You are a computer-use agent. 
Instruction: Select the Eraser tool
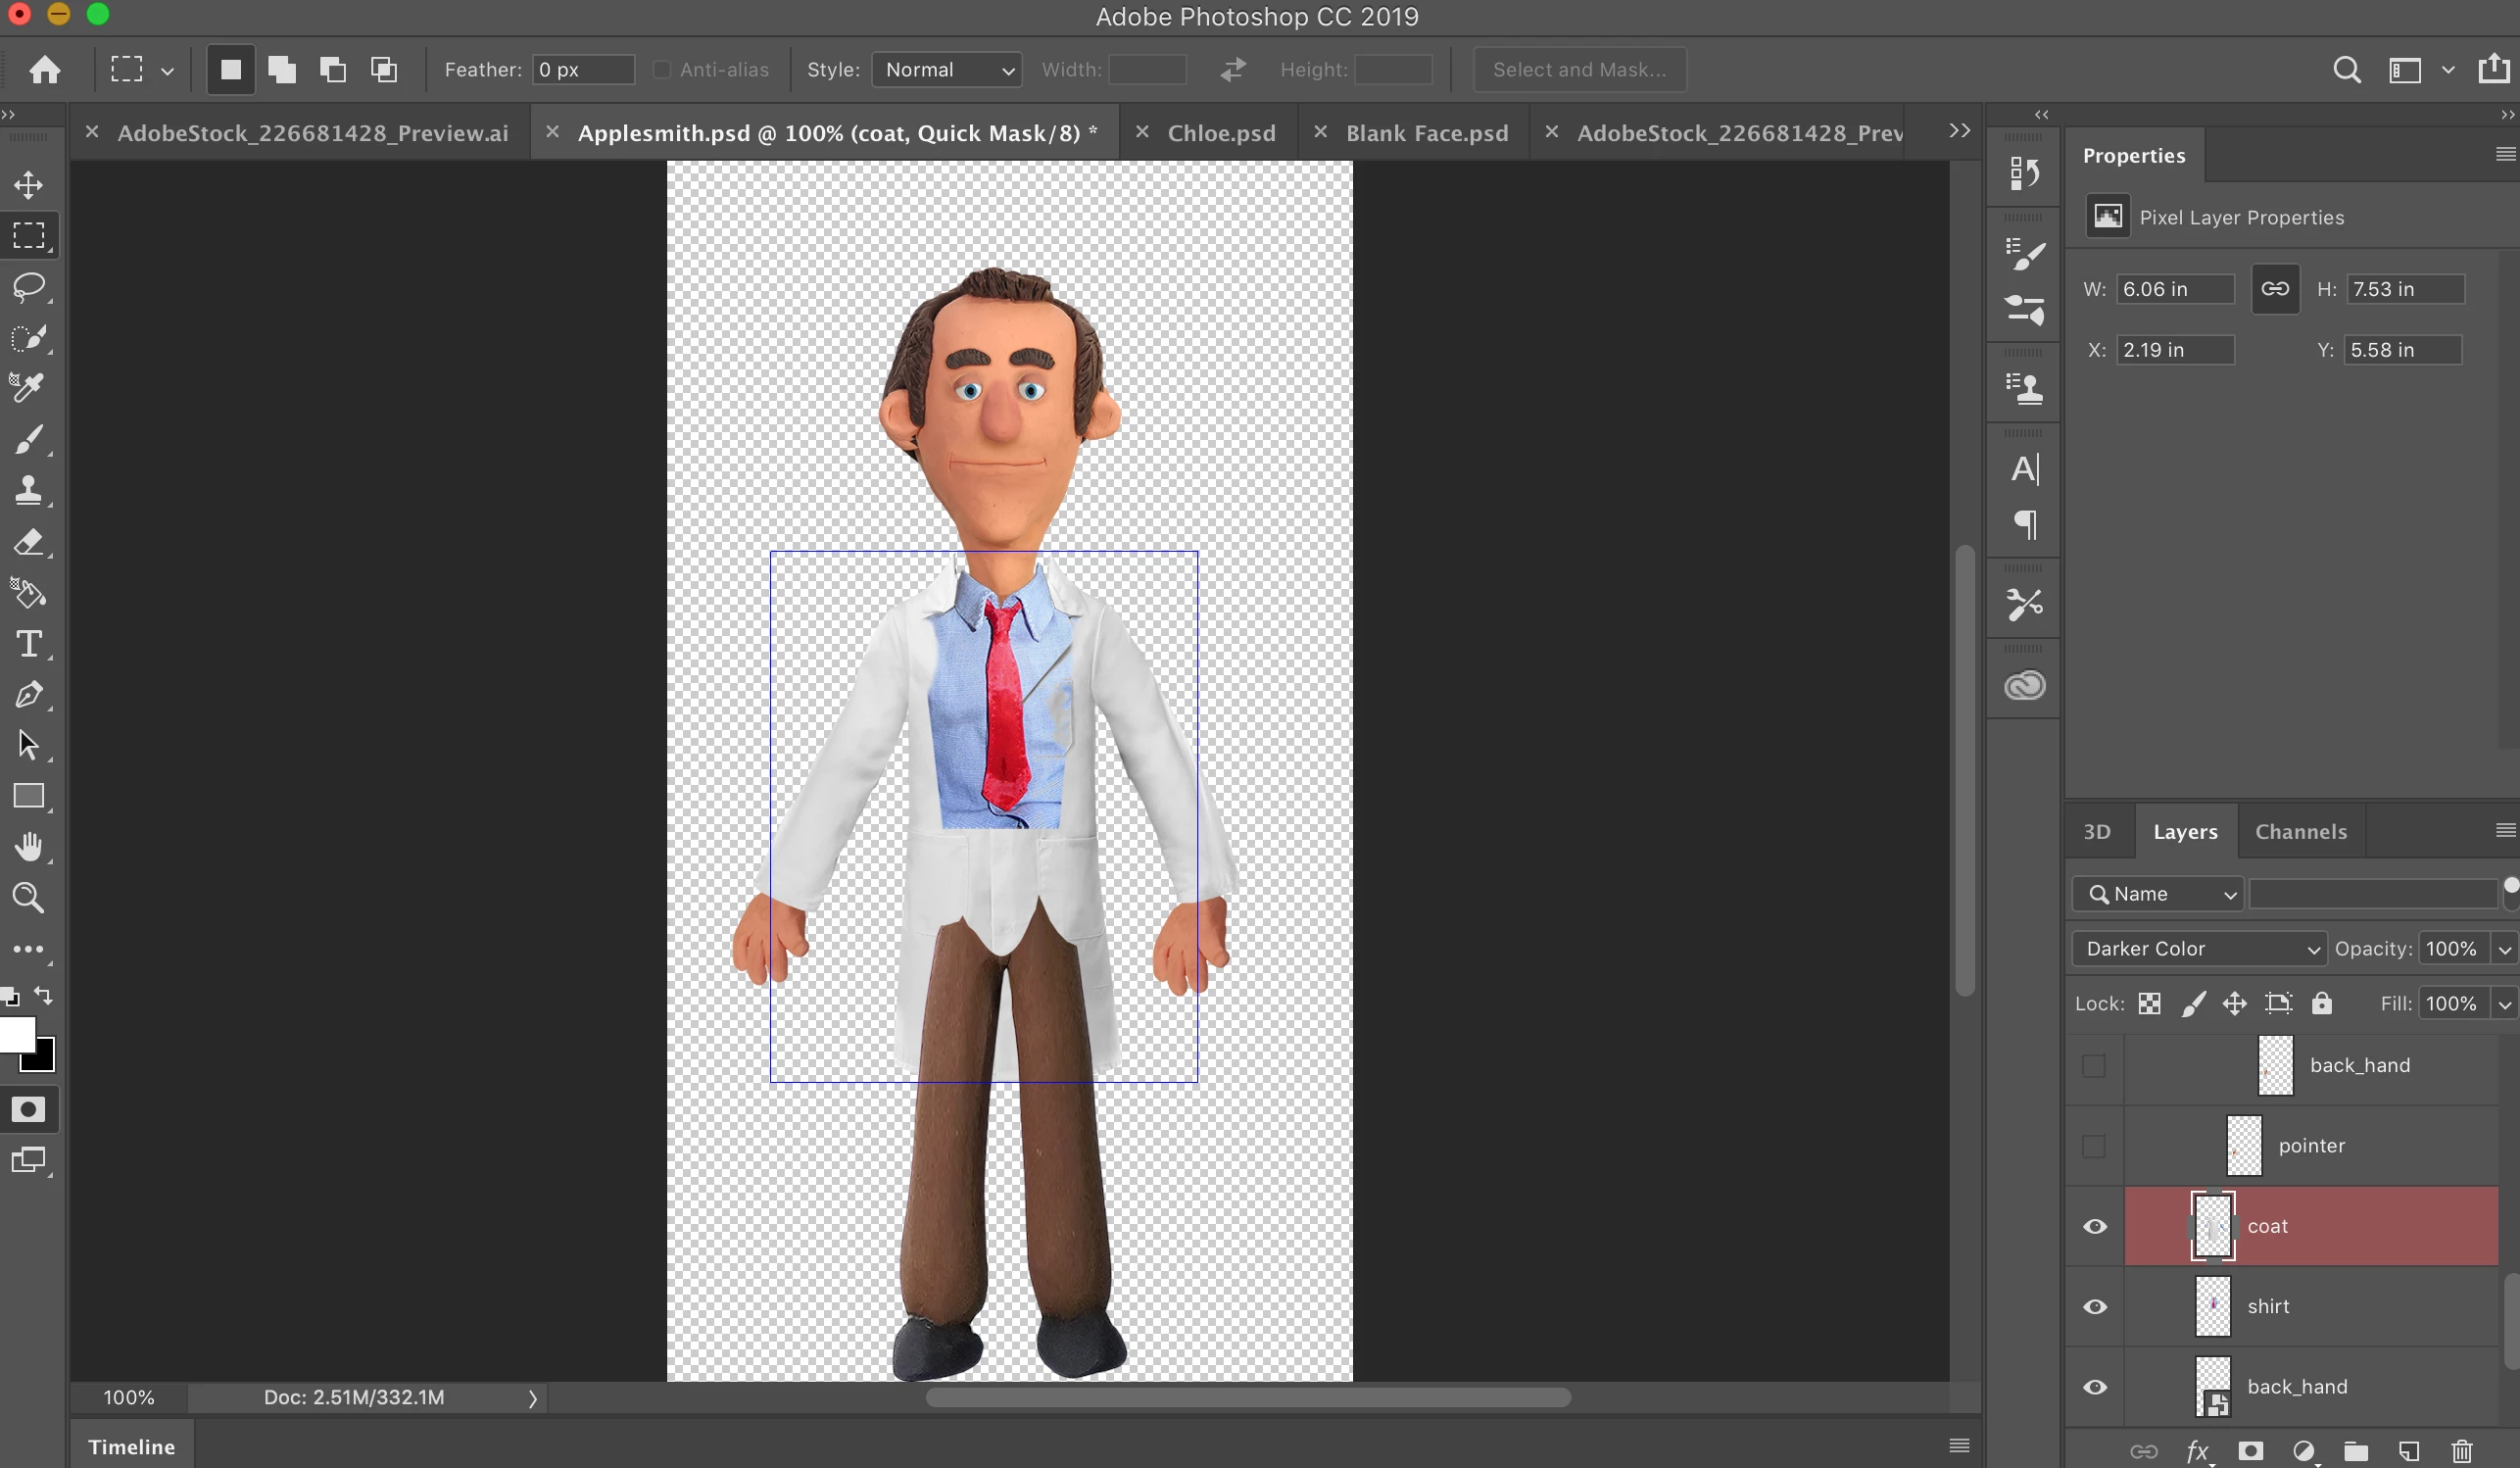(x=28, y=542)
